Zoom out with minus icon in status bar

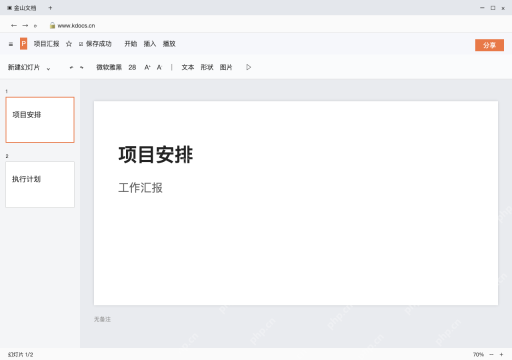(491, 354)
